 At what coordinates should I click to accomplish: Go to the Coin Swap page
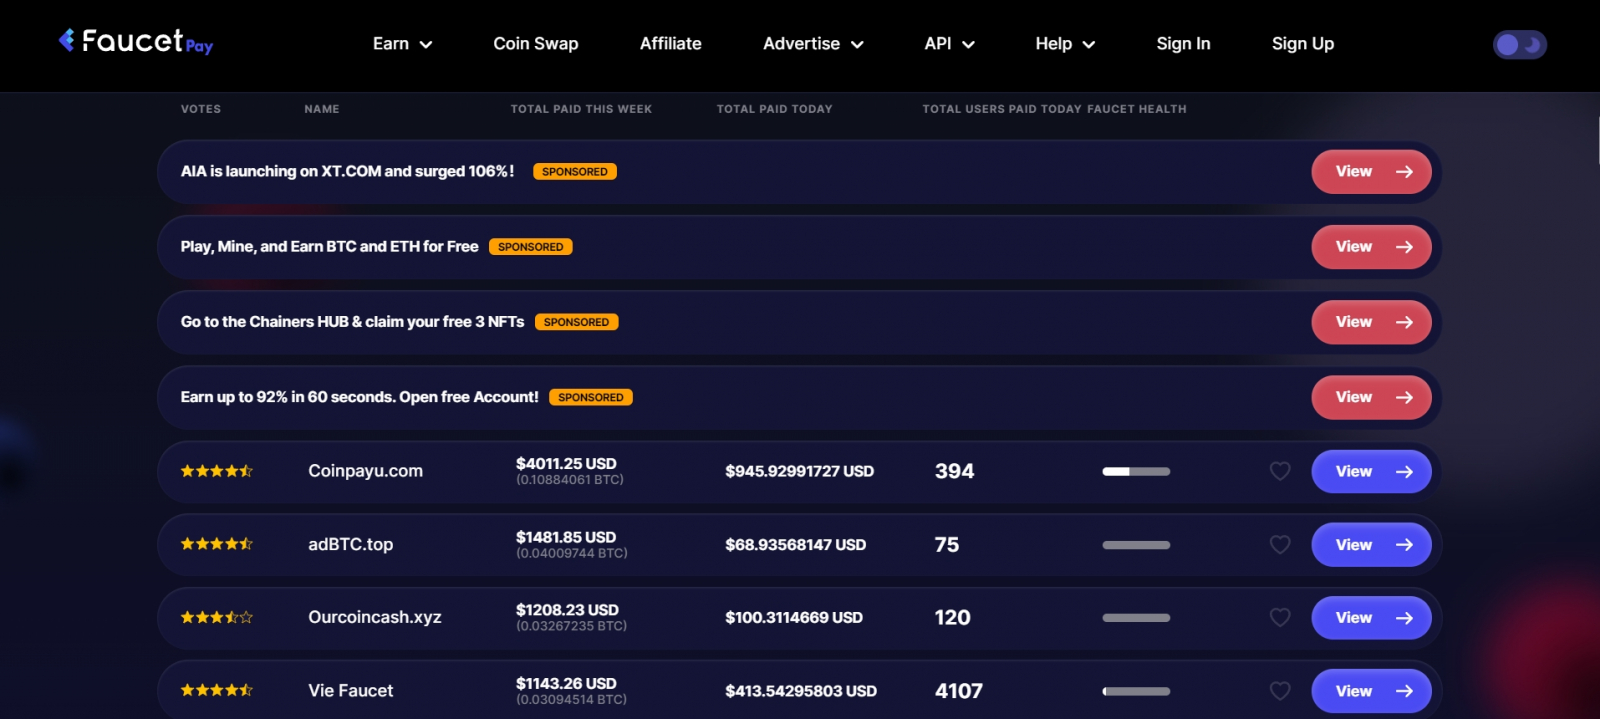coord(535,44)
